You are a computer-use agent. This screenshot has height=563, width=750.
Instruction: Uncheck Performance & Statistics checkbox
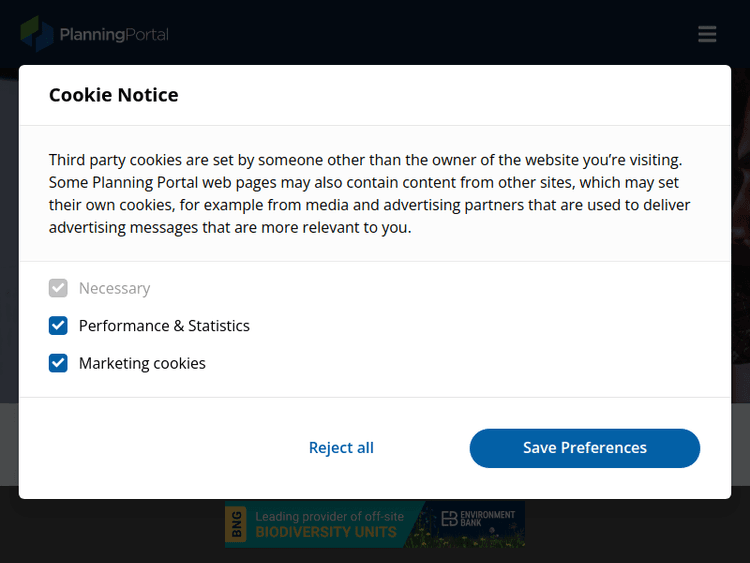(58, 325)
